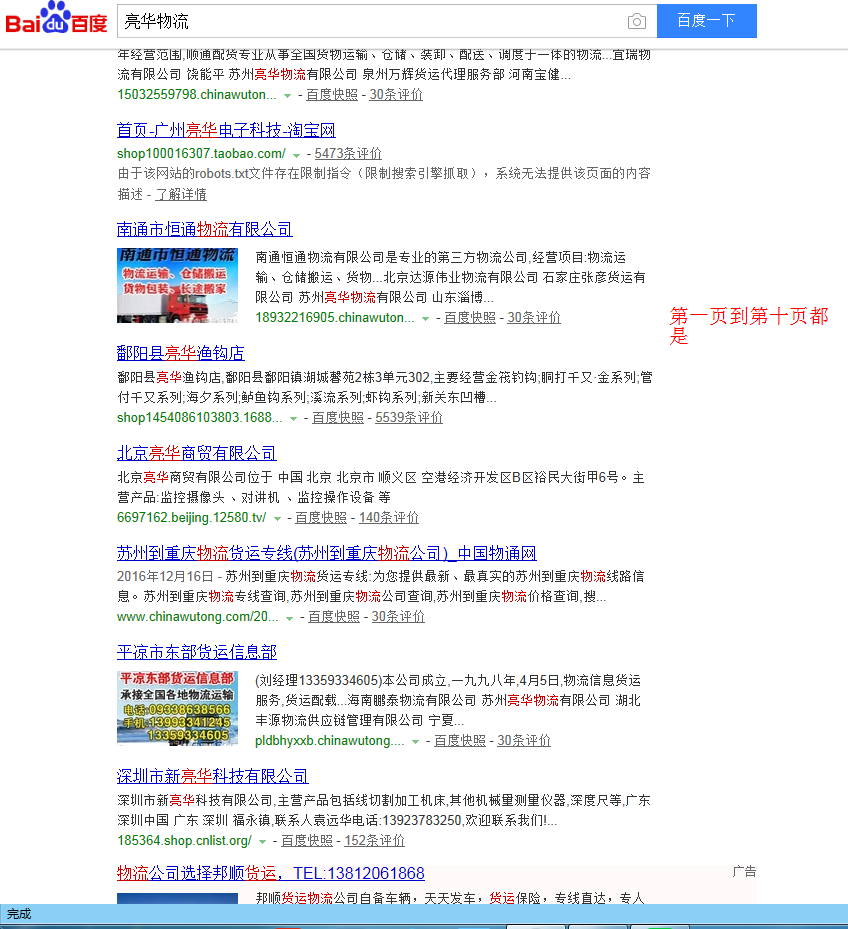The width and height of the screenshot is (848, 929).
Task: Click the 完成 status bar text
Action: pos(19,914)
